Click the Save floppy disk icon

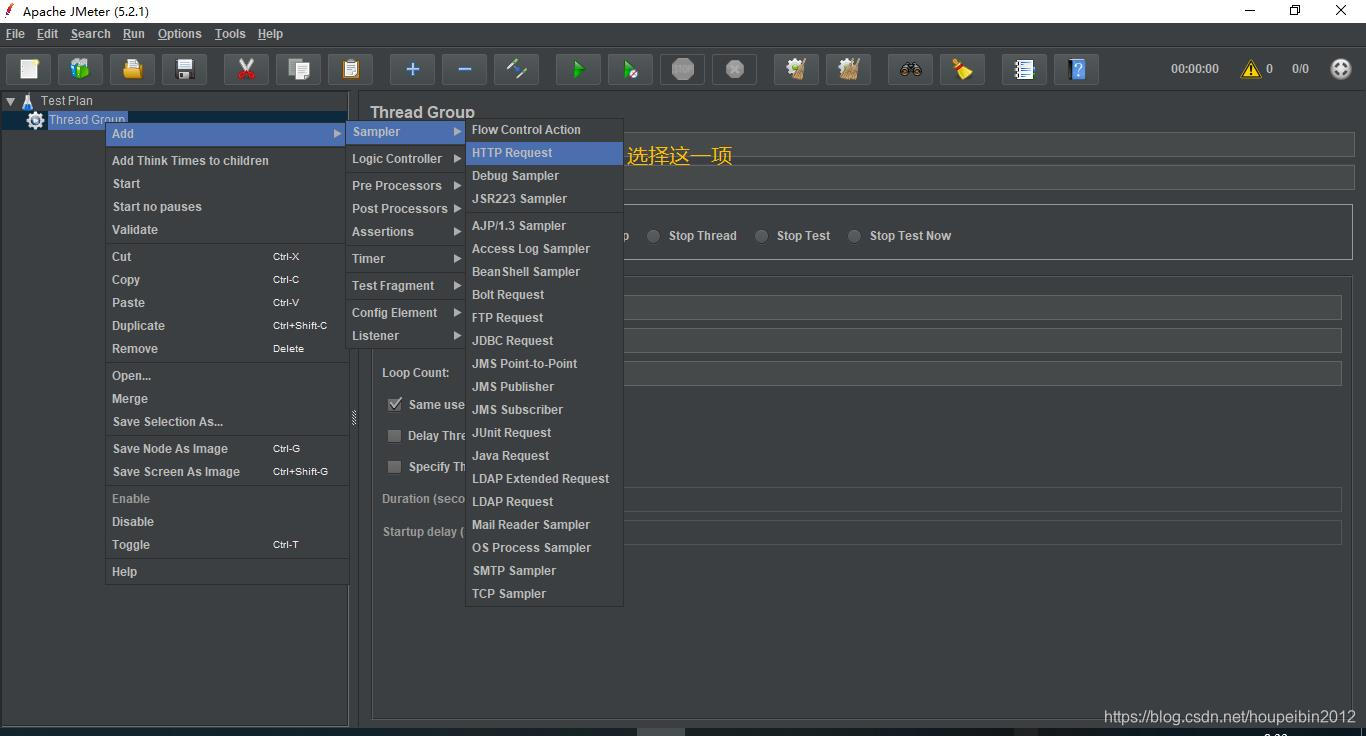tap(184, 69)
